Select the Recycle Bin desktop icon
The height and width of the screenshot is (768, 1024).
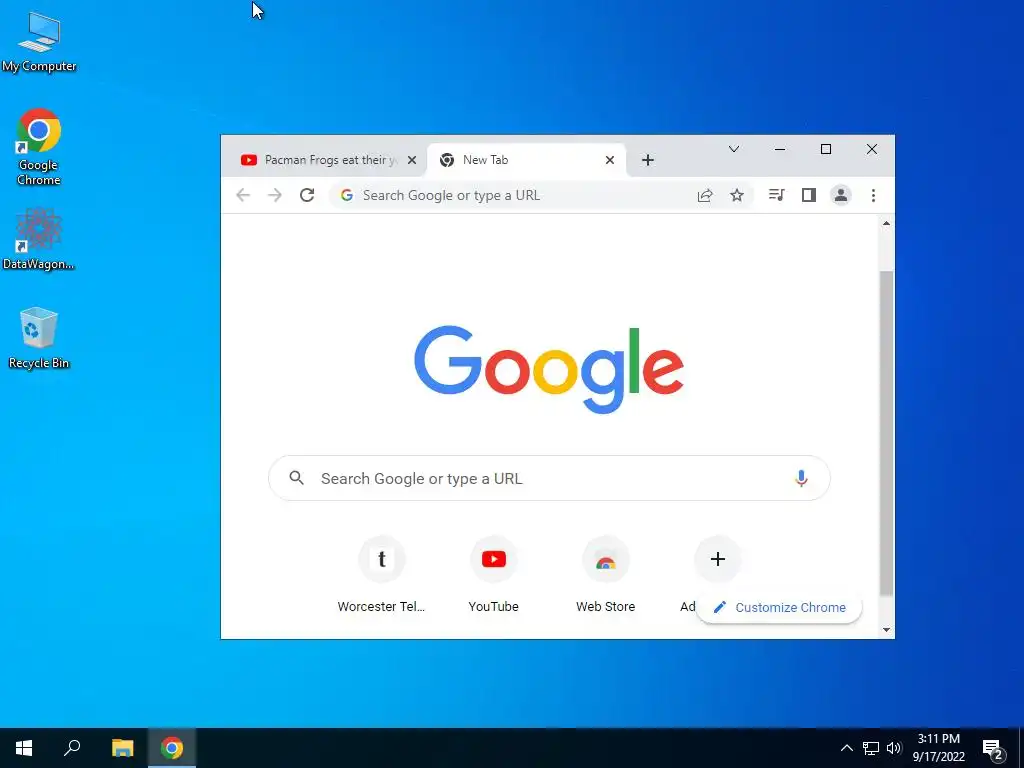39,338
